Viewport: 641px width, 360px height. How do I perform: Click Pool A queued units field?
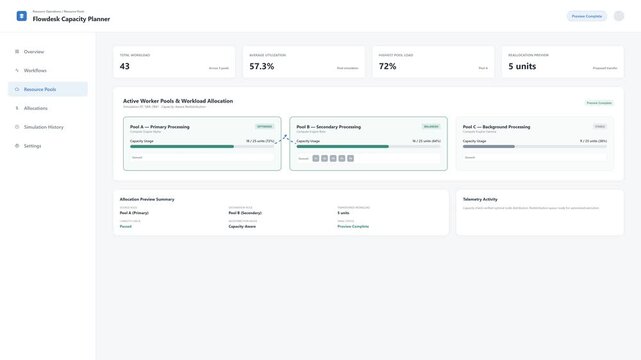202,157
